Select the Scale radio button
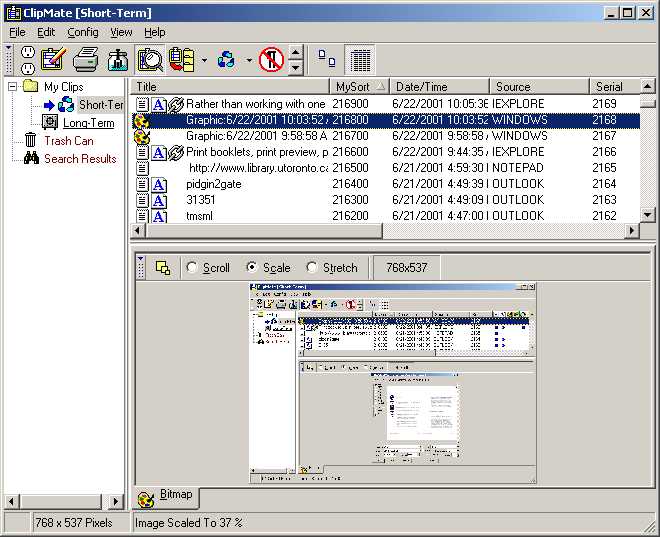The image size is (660, 537). pos(252,267)
